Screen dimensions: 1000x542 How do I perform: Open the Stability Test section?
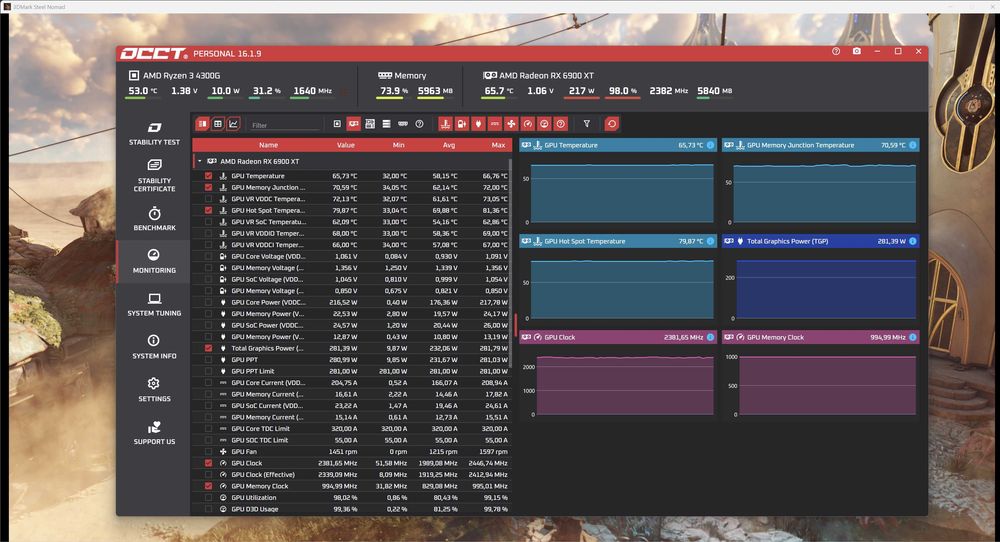pos(154,134)
